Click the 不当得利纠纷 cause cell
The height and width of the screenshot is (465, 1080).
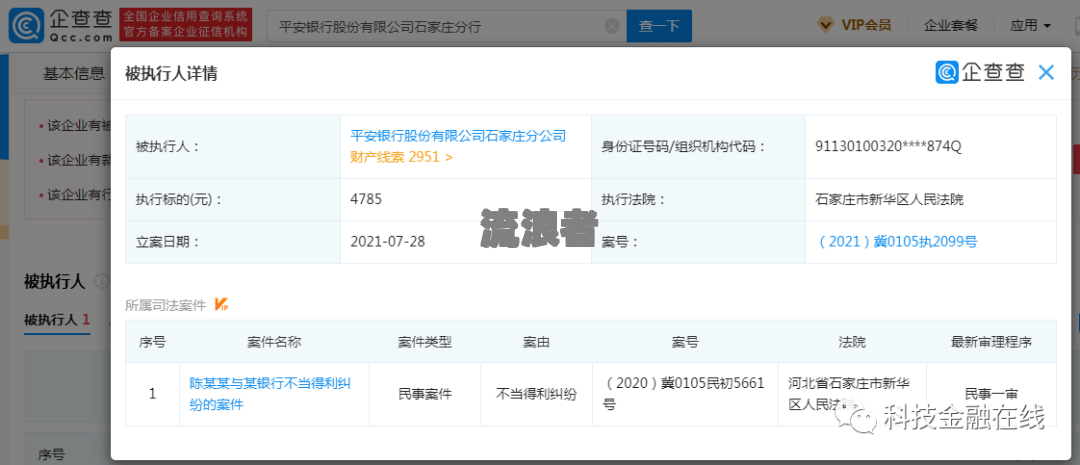[537, 395]
